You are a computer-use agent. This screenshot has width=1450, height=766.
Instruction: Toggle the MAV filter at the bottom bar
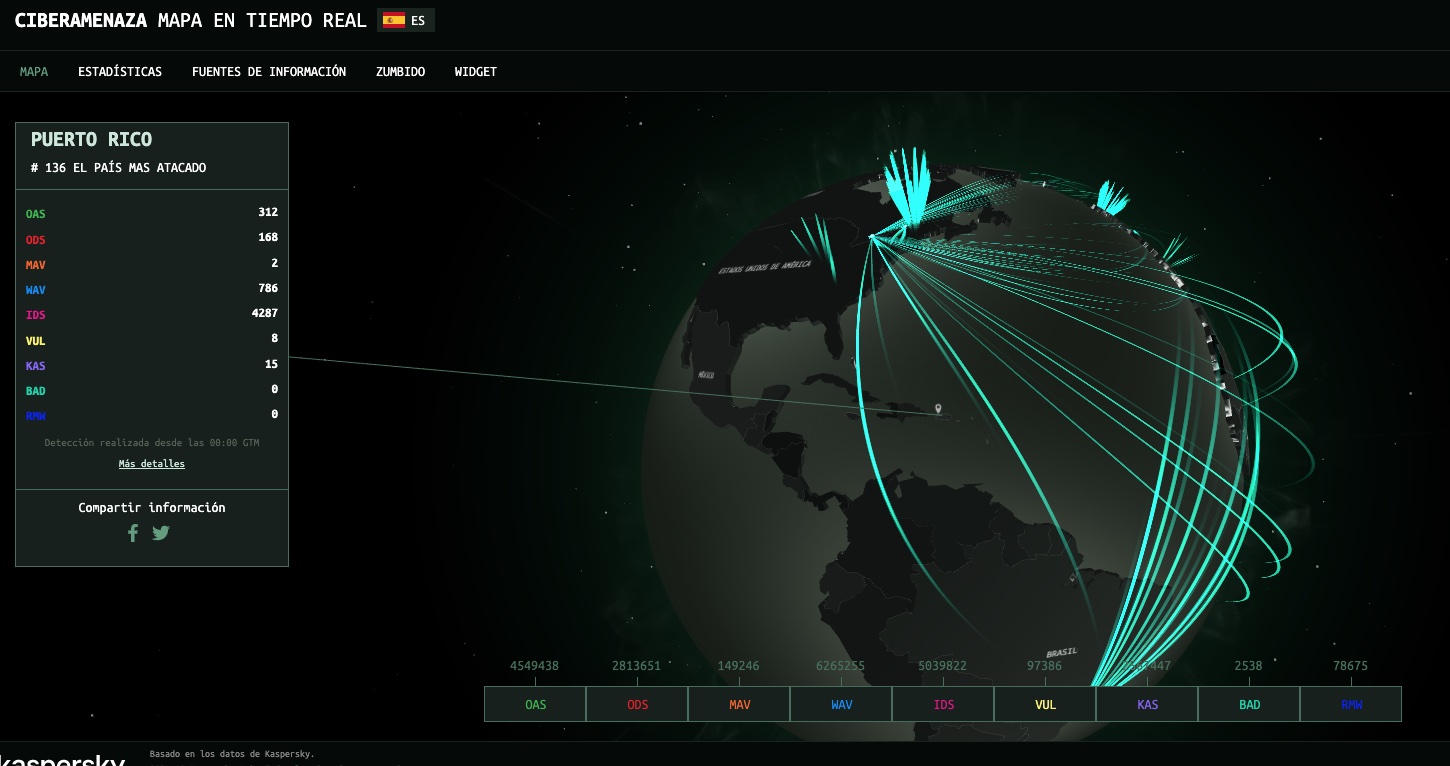coord(739,704)
